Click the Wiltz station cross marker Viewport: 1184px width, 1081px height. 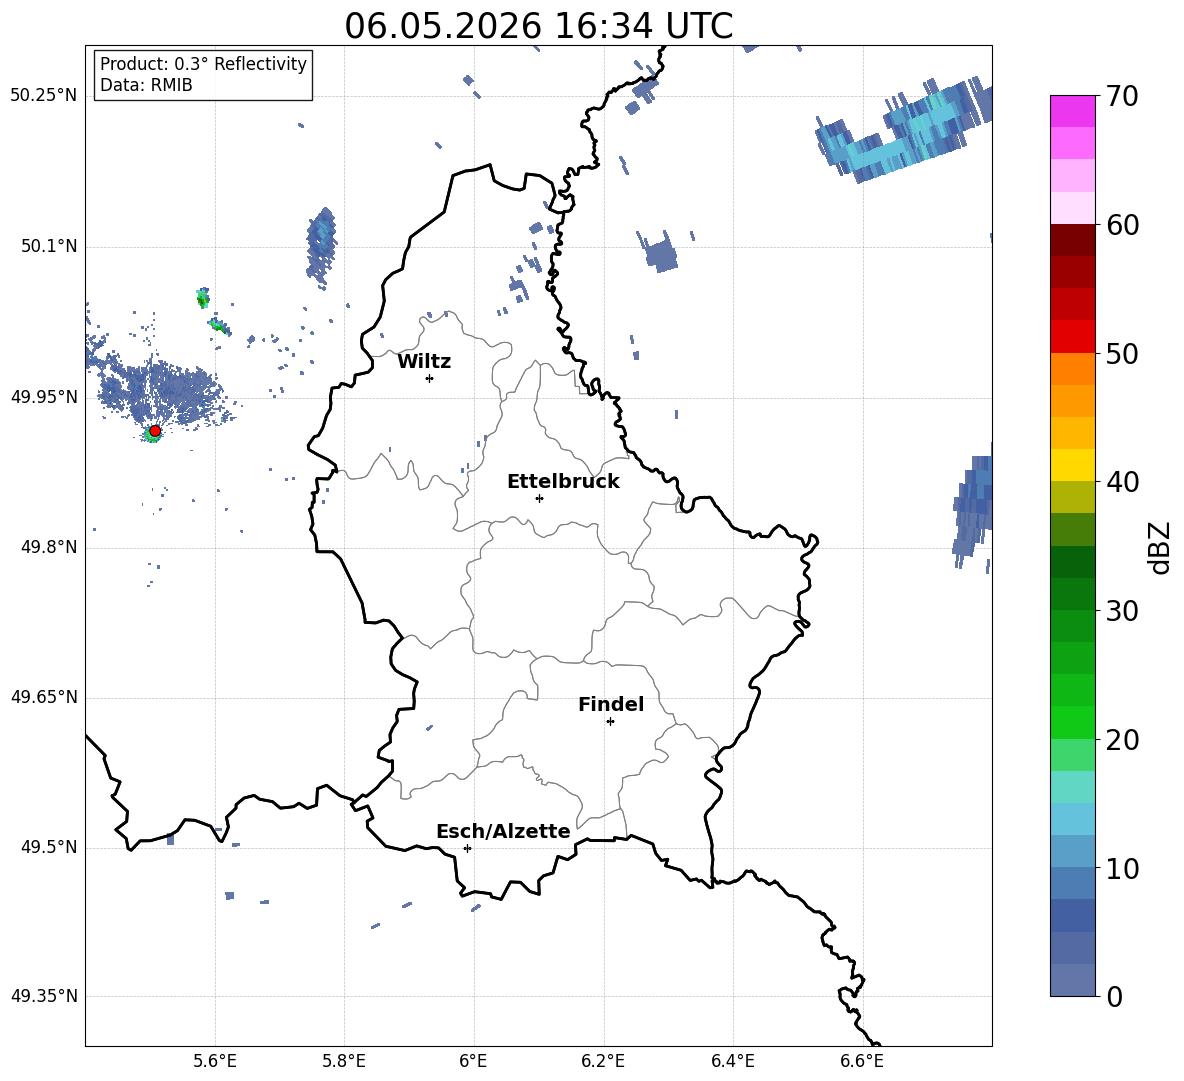(x=430, y=378)
